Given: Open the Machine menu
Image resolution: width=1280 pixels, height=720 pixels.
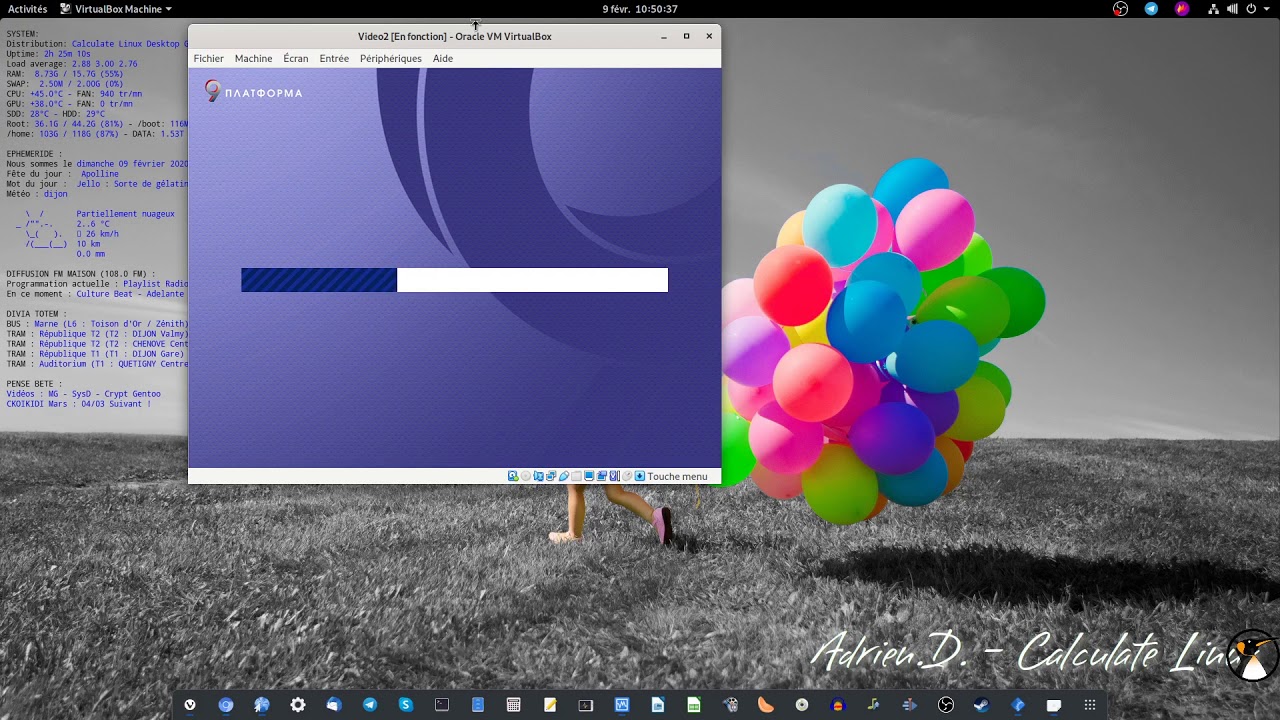Looking at the screenshot, I should coord(253,58).
